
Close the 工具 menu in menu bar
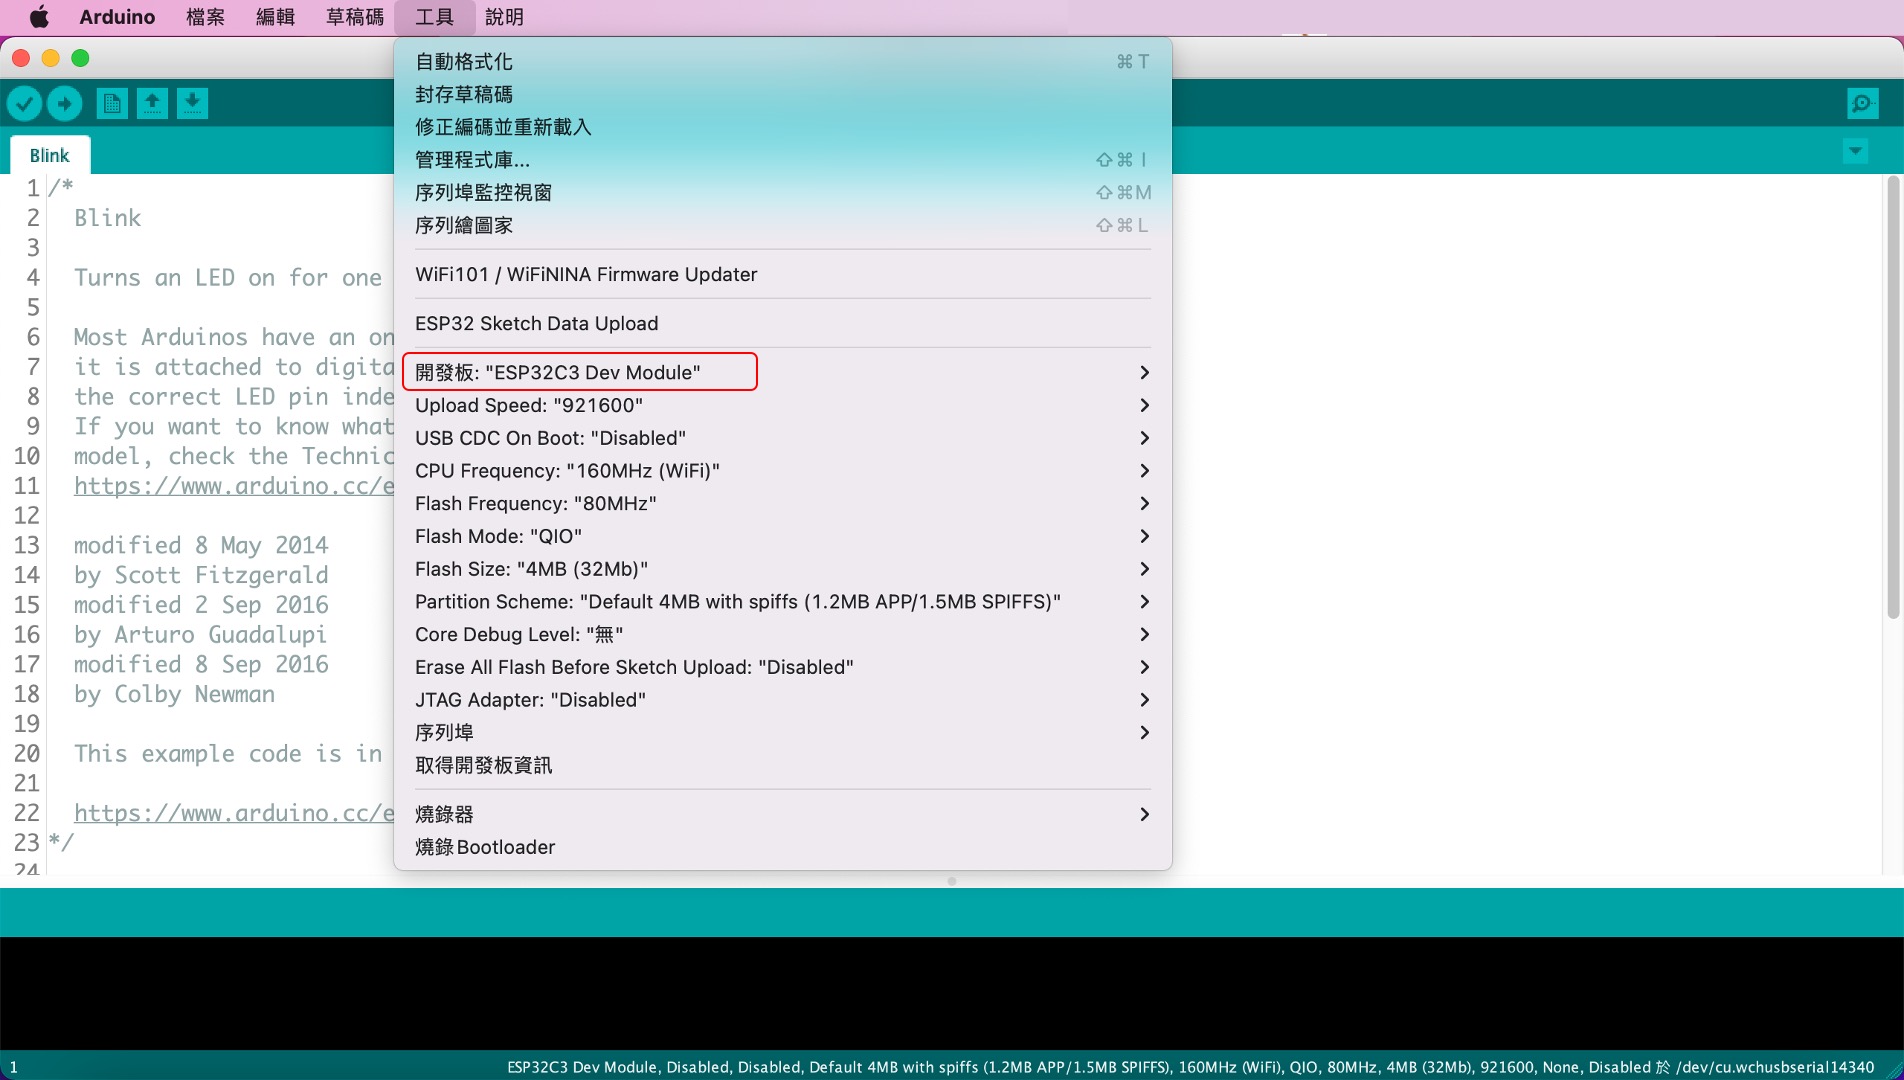[434, 17]
